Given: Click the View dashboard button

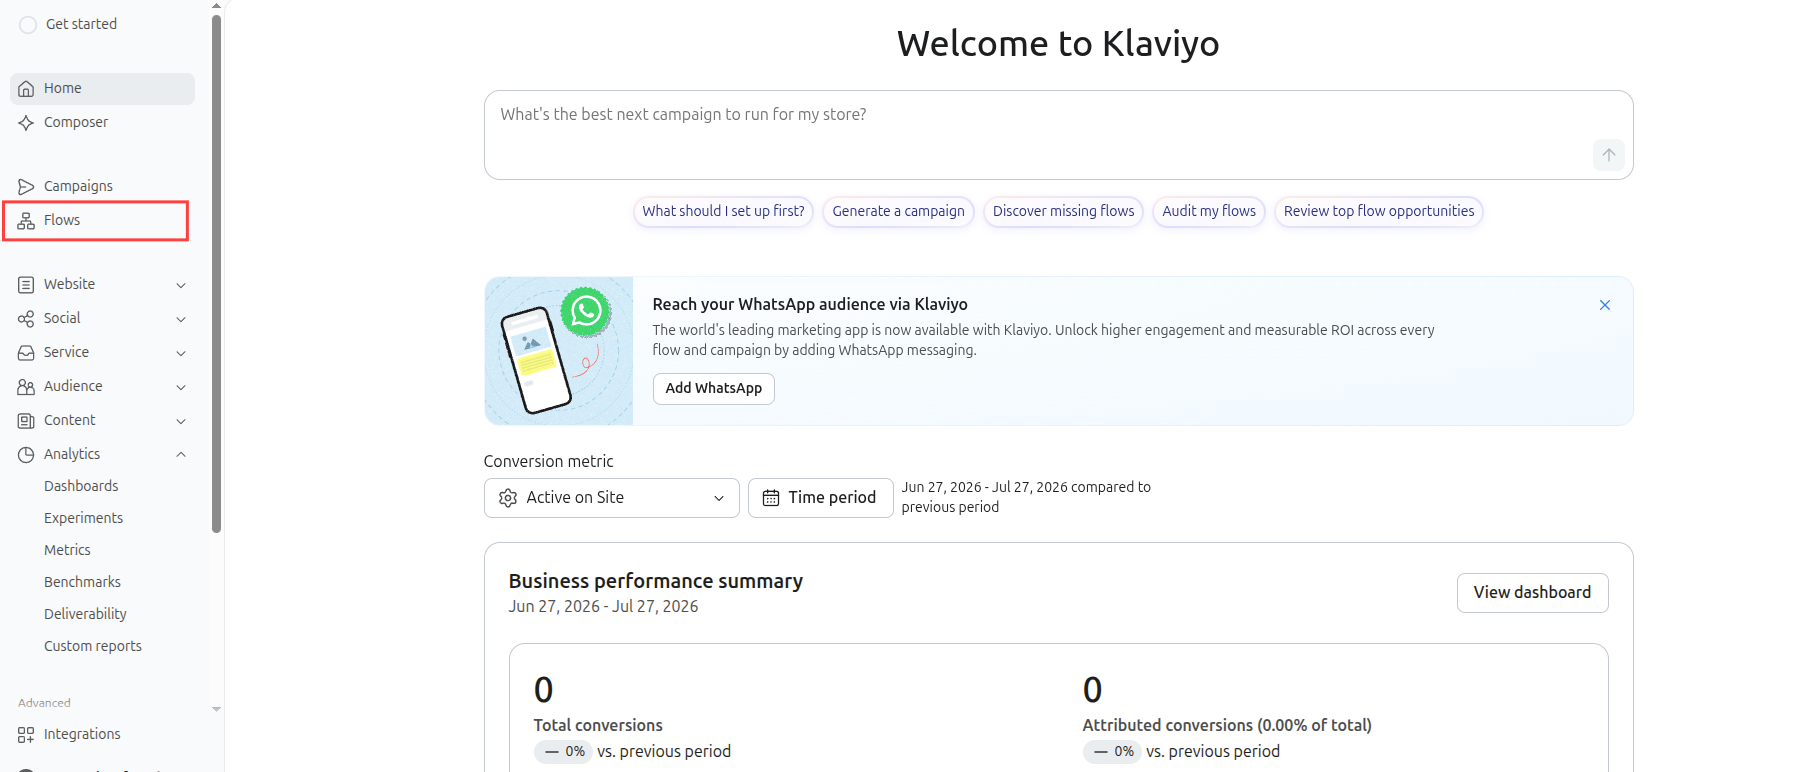Looking at the screenshot, I should [1532, 593].
